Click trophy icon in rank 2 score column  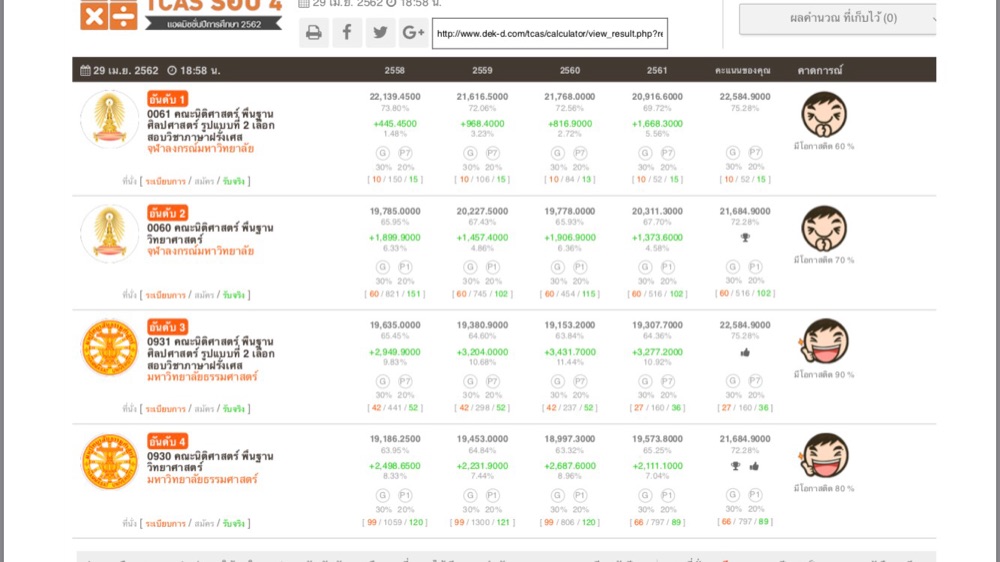(744, 237)
